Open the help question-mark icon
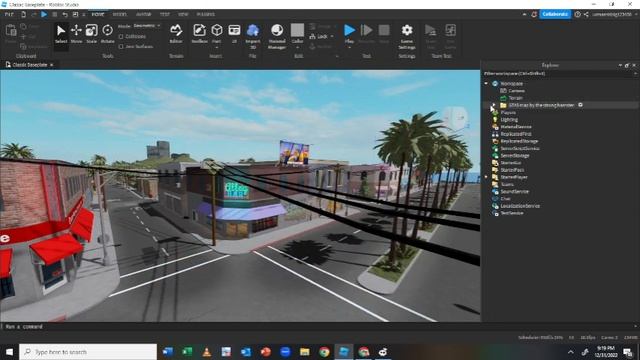Image resolution: width=640 pixels, height=360 pixels. [577, 14]
